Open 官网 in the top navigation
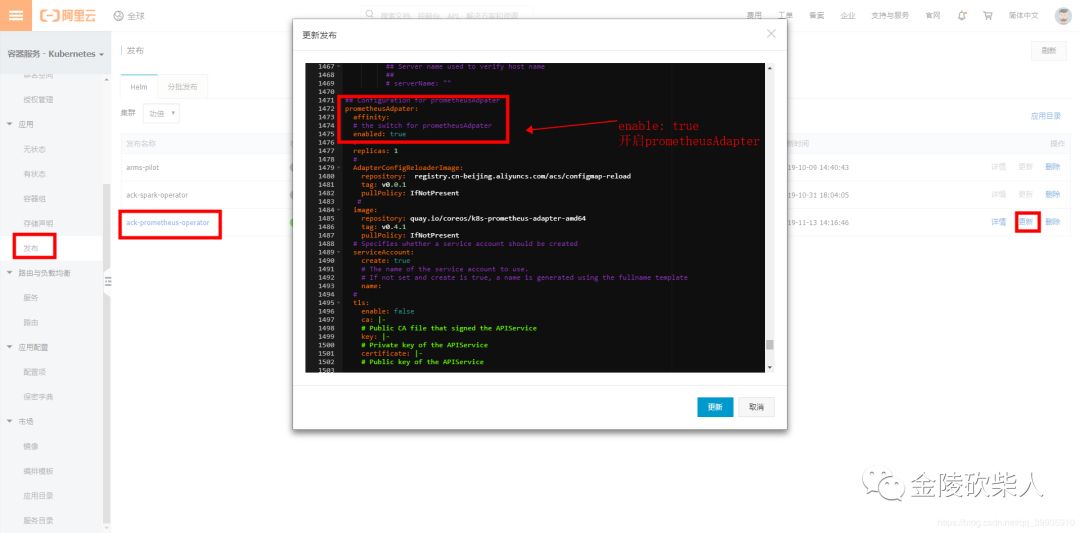Screen dimensions: 1080x533 click(933, 15)
